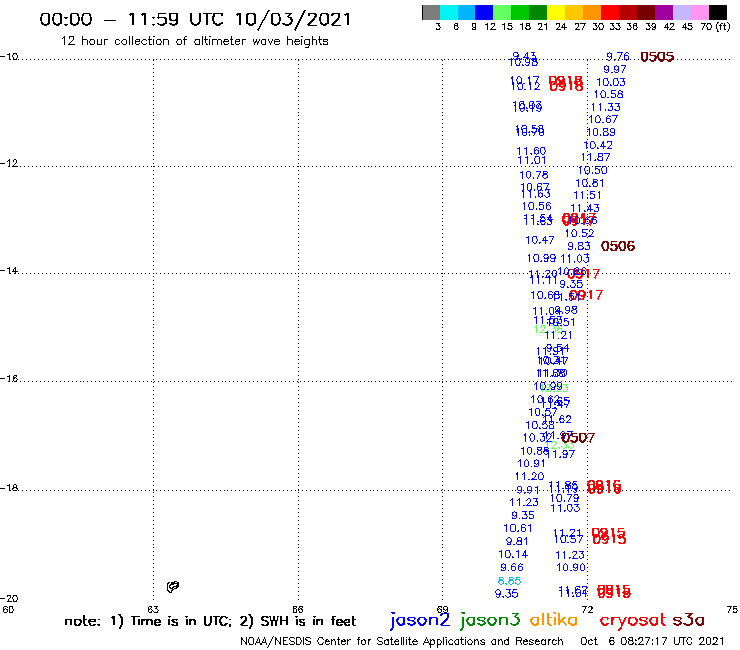Screen dimensions: 740x650
Task: Select the '12 hour collection of altimeter wave heights' subtitle
Action: point(194,41)
